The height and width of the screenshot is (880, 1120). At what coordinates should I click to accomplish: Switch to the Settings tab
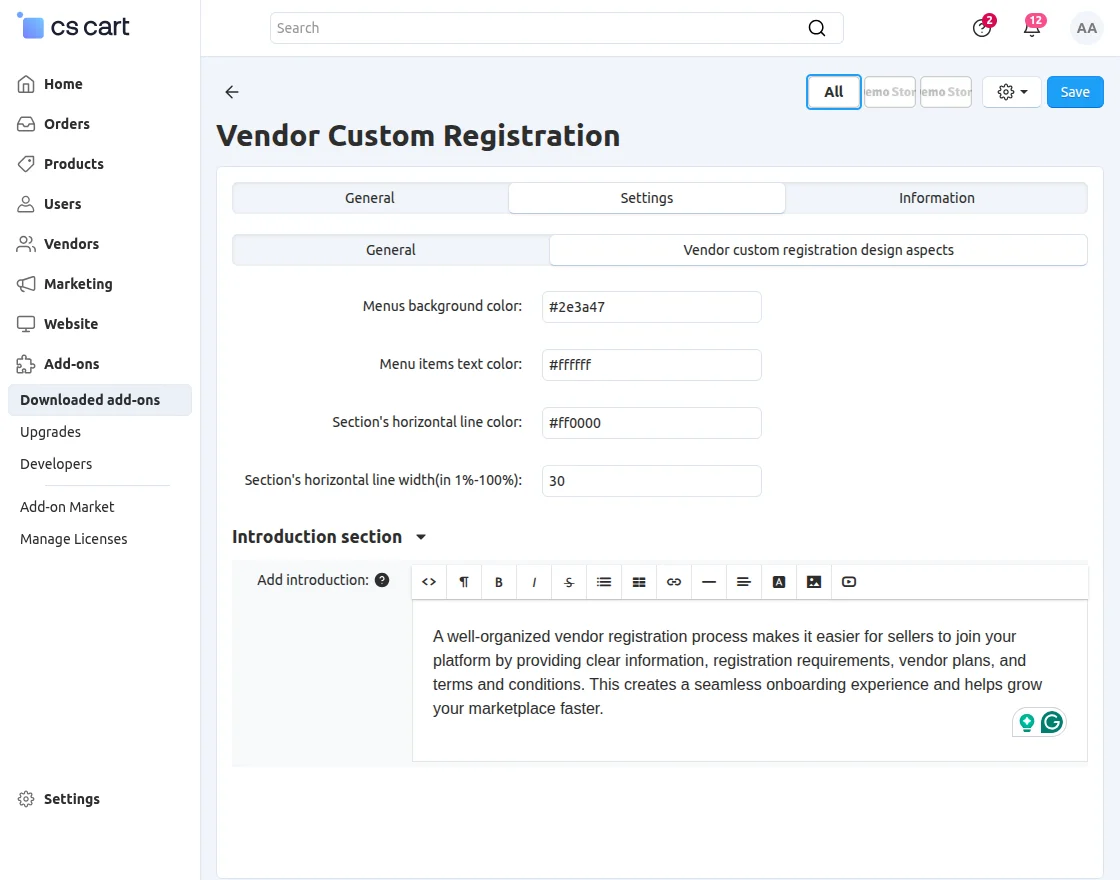[x=646, y=198]
